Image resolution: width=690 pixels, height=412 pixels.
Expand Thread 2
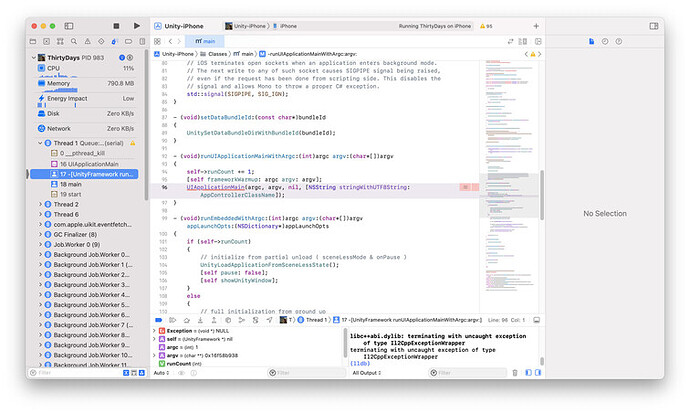click(40, 204)
